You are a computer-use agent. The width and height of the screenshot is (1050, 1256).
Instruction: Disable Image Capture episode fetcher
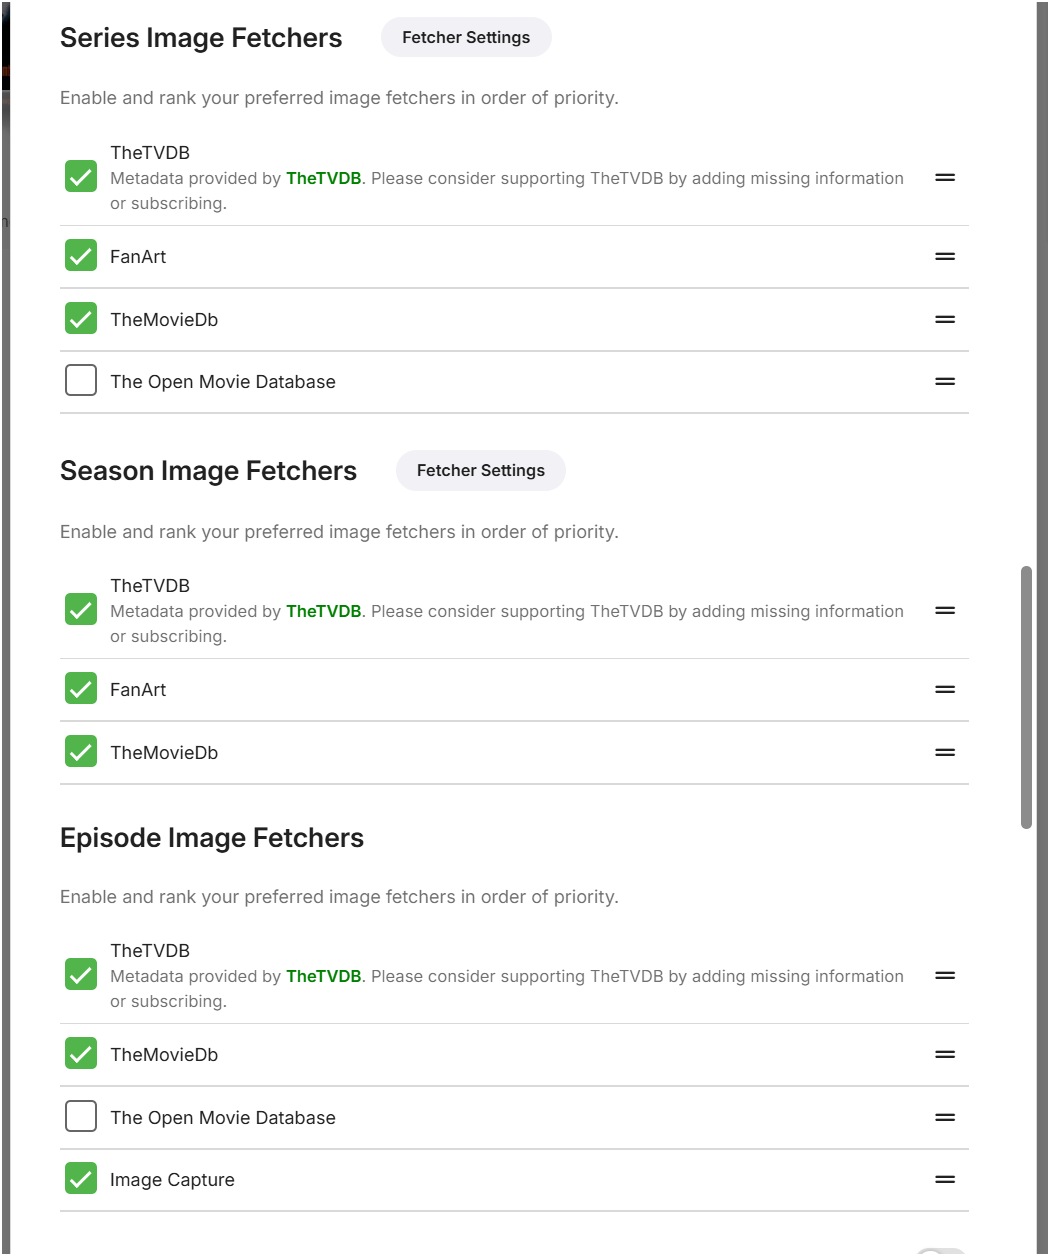(x=81, y=1179)
